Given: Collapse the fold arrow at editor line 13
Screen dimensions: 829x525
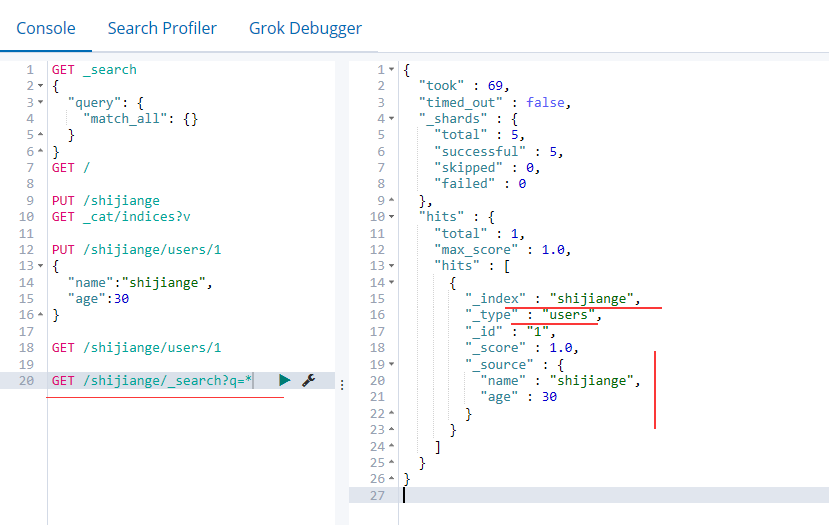Looking at the screenshot, I should (41, 265).
